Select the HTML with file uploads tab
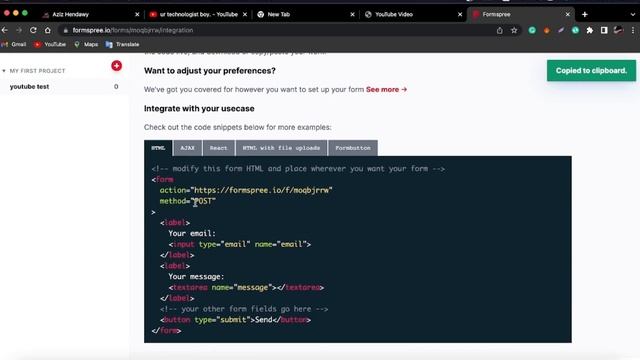This screenshot has width=640, height=360. [281, 148]
